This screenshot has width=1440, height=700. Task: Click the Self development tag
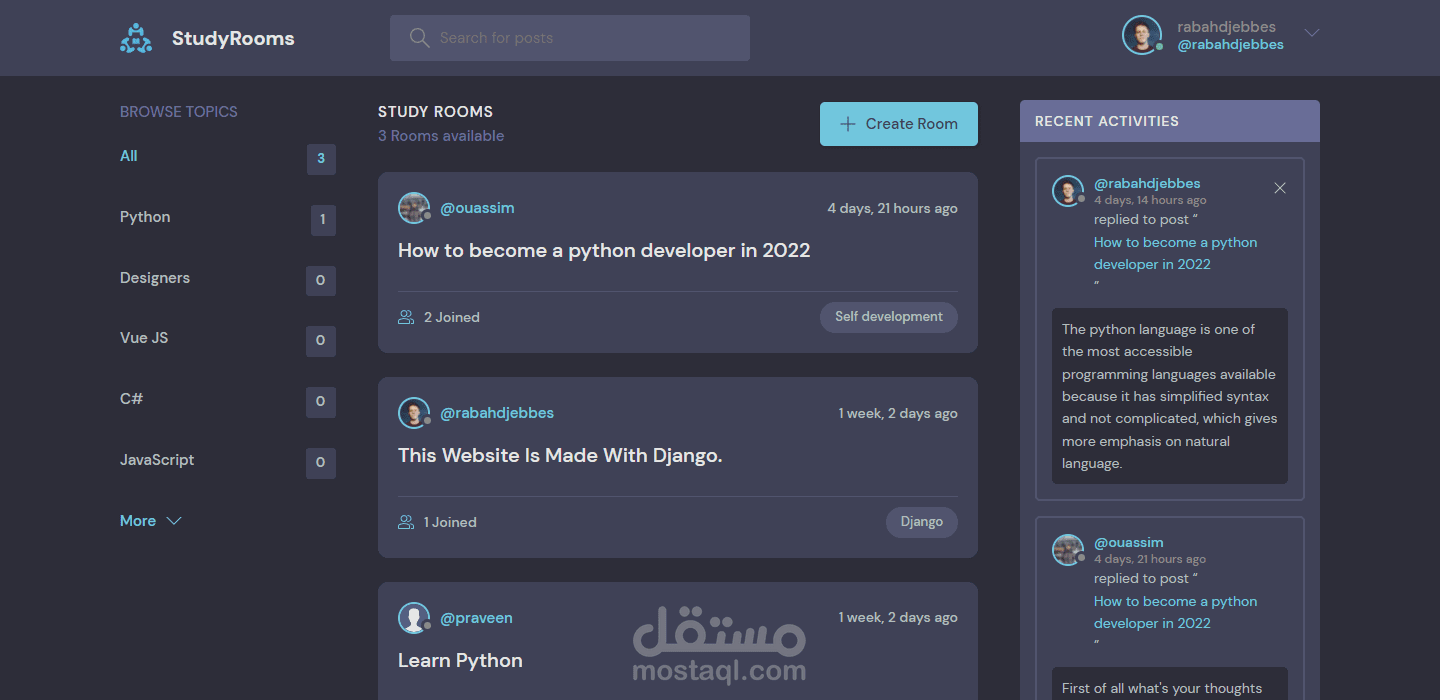(x=888, y=316)
